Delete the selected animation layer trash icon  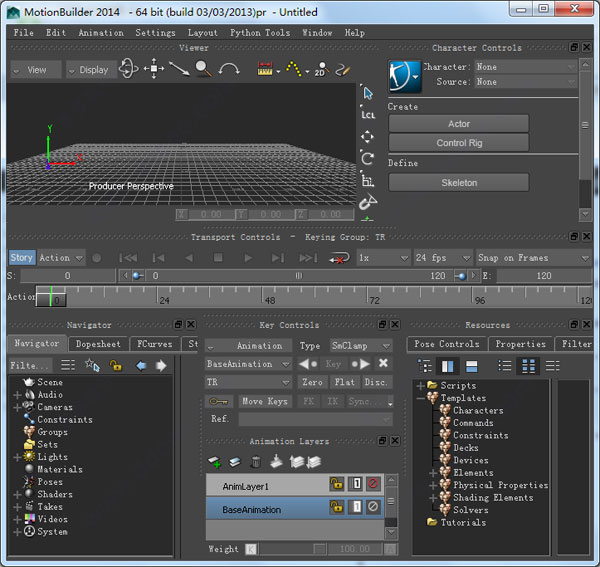coord(256,462)
